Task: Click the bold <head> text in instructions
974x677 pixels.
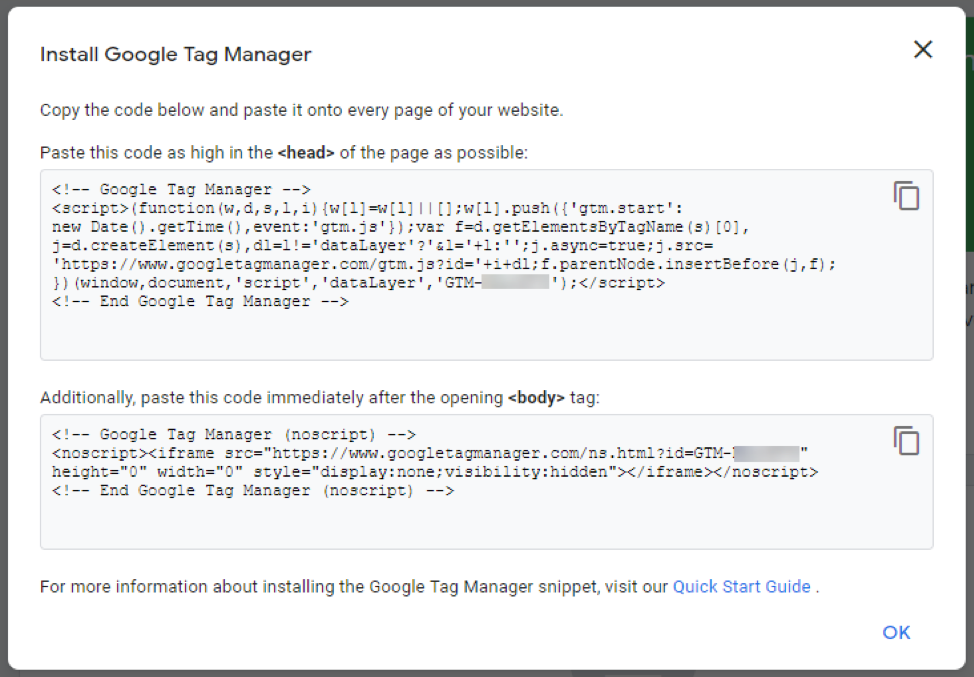Action: coord(306,152)
